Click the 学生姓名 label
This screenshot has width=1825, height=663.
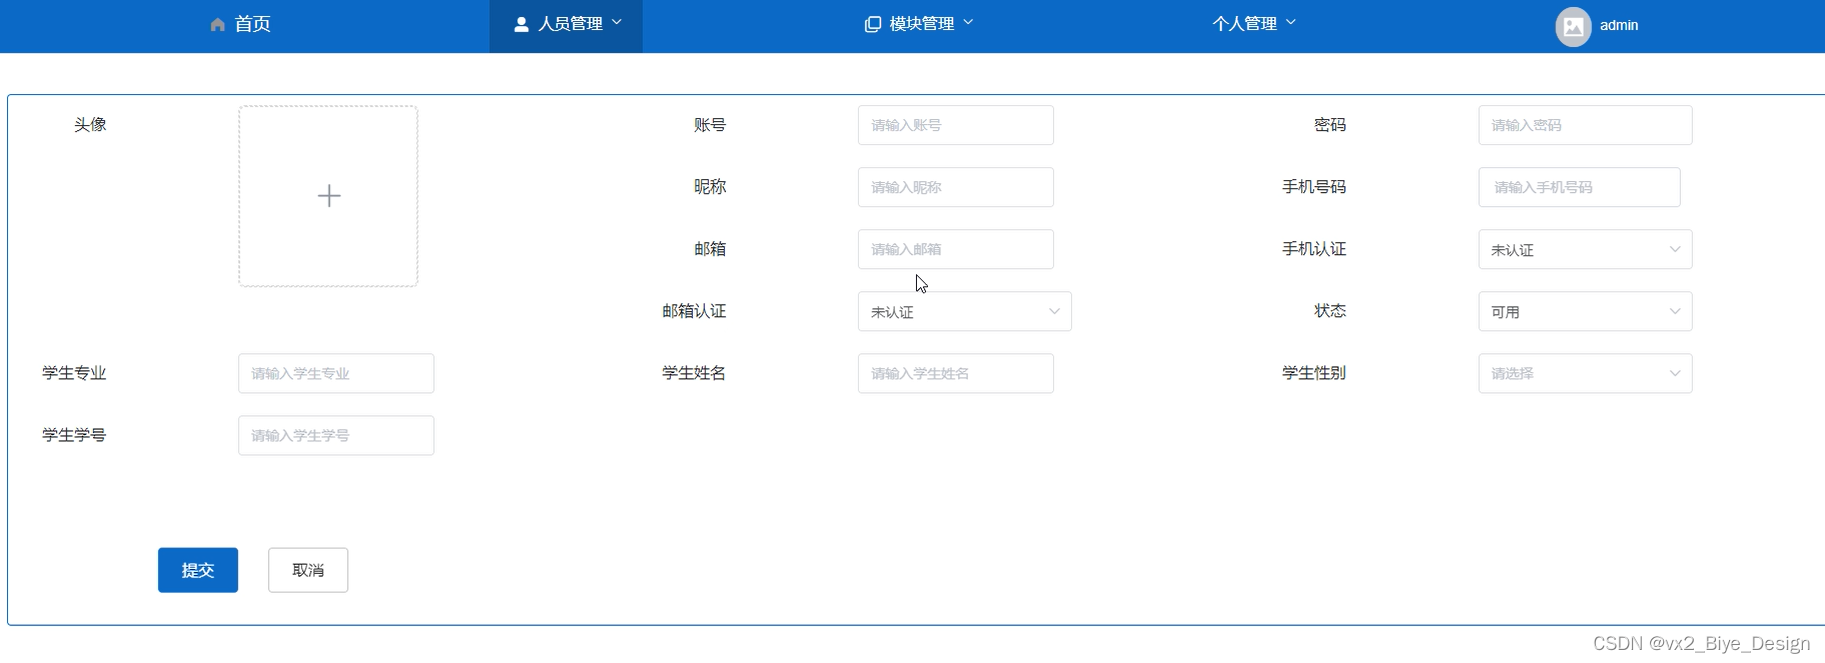pos(694,373)
